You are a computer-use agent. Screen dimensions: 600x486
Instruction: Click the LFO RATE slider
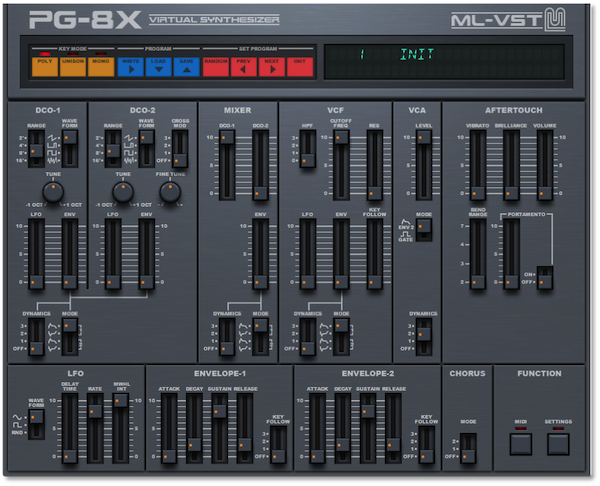(95, 429)
